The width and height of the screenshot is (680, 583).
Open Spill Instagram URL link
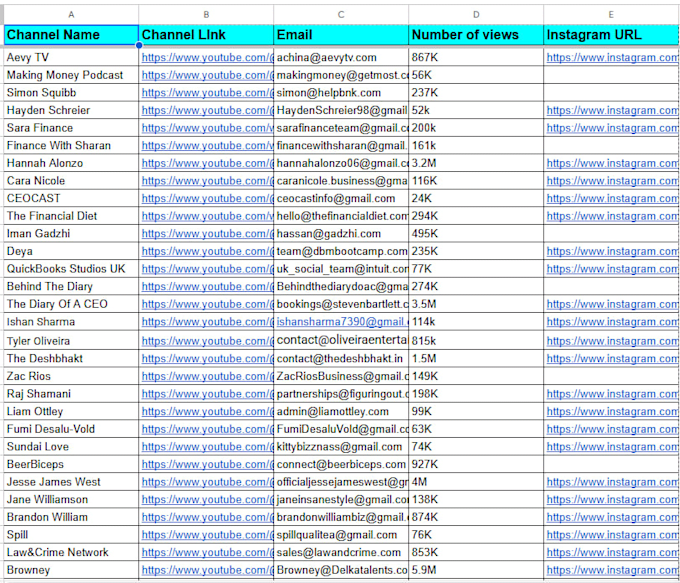point(612,535)
